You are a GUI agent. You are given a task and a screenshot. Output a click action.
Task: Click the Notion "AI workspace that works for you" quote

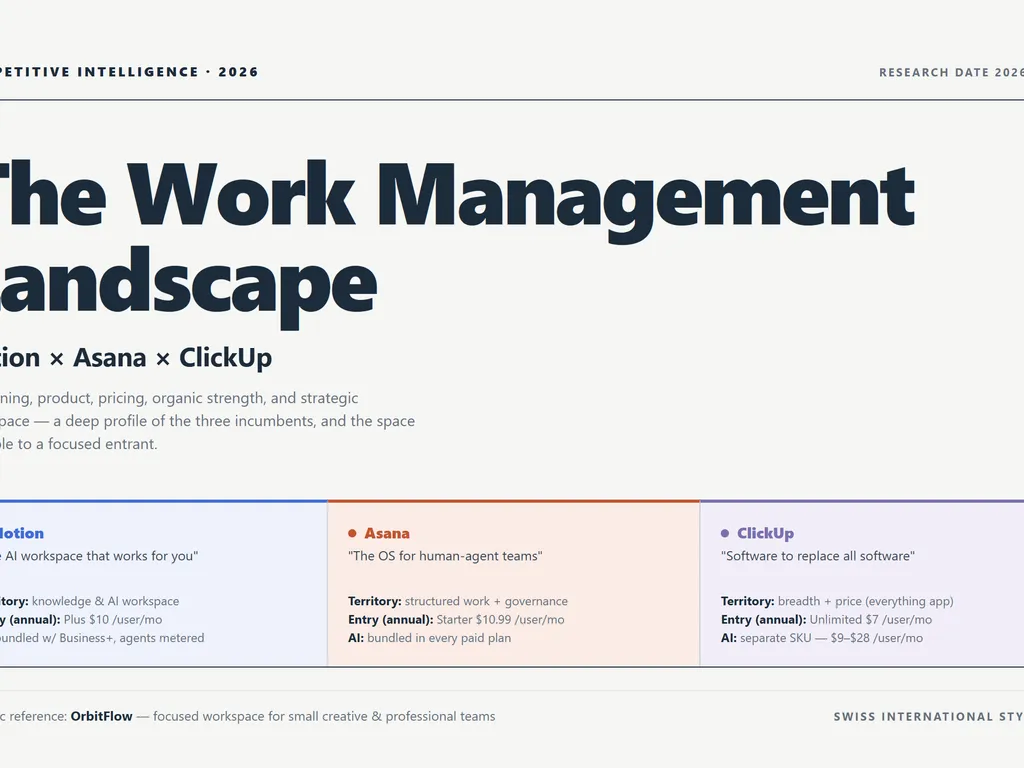pyautogui.click(x=99, y=556)
